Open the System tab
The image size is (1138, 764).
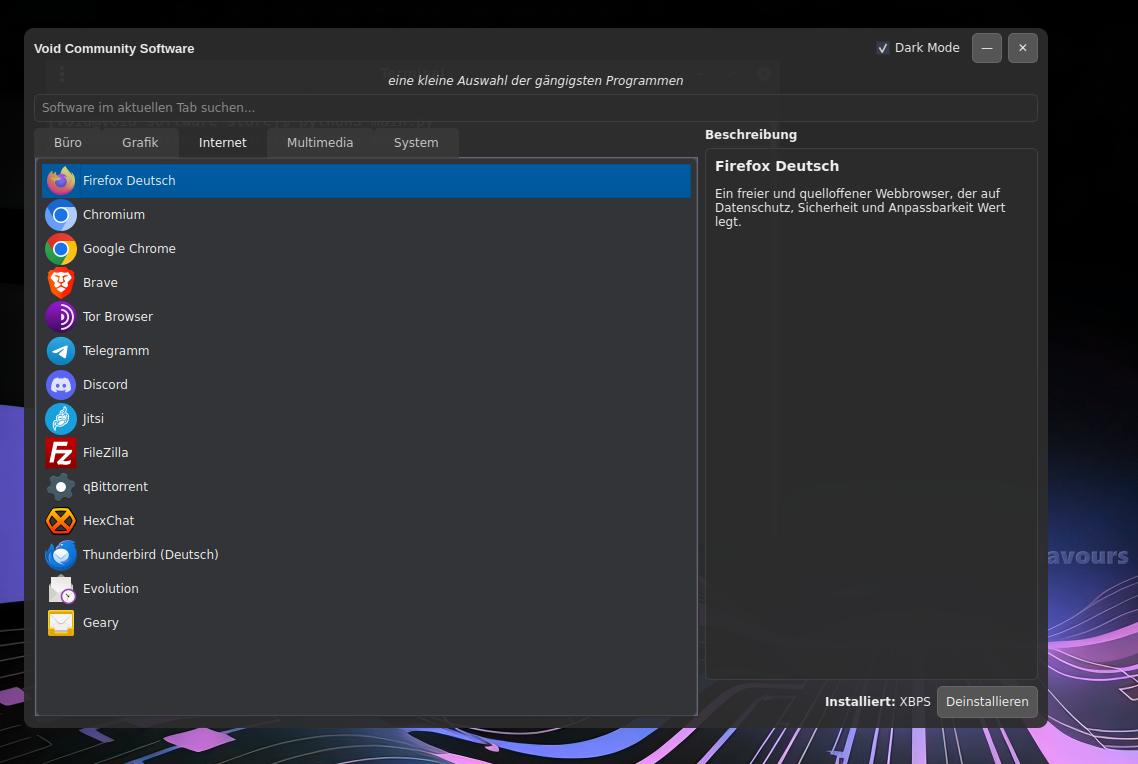416,143
